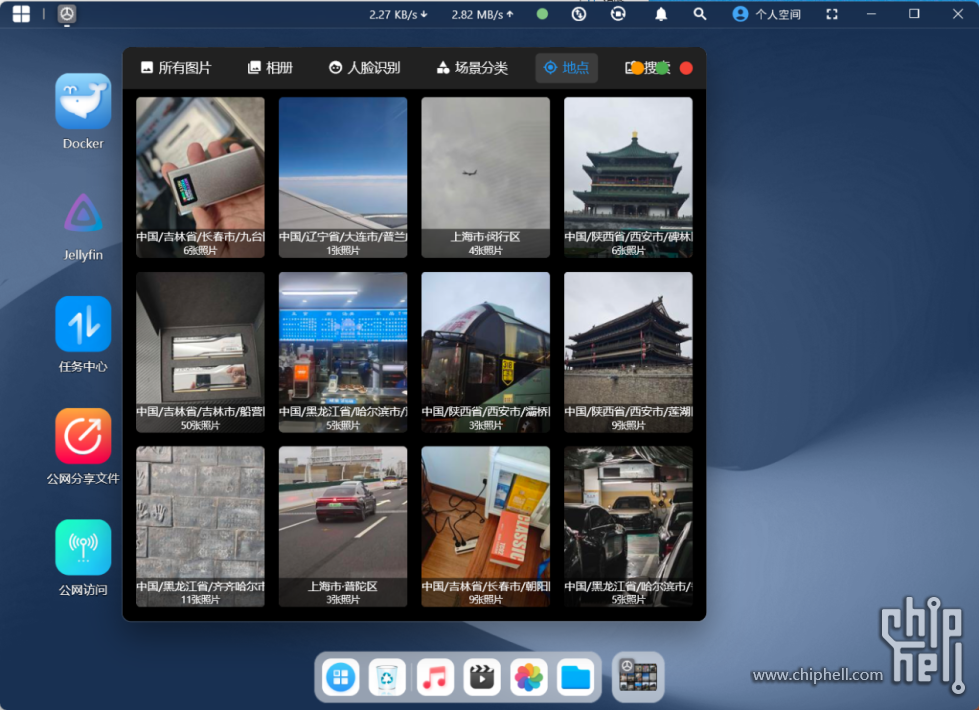Open the music app in the dock
This screenshot has height=710, width=979.
(x=435, y=677)
